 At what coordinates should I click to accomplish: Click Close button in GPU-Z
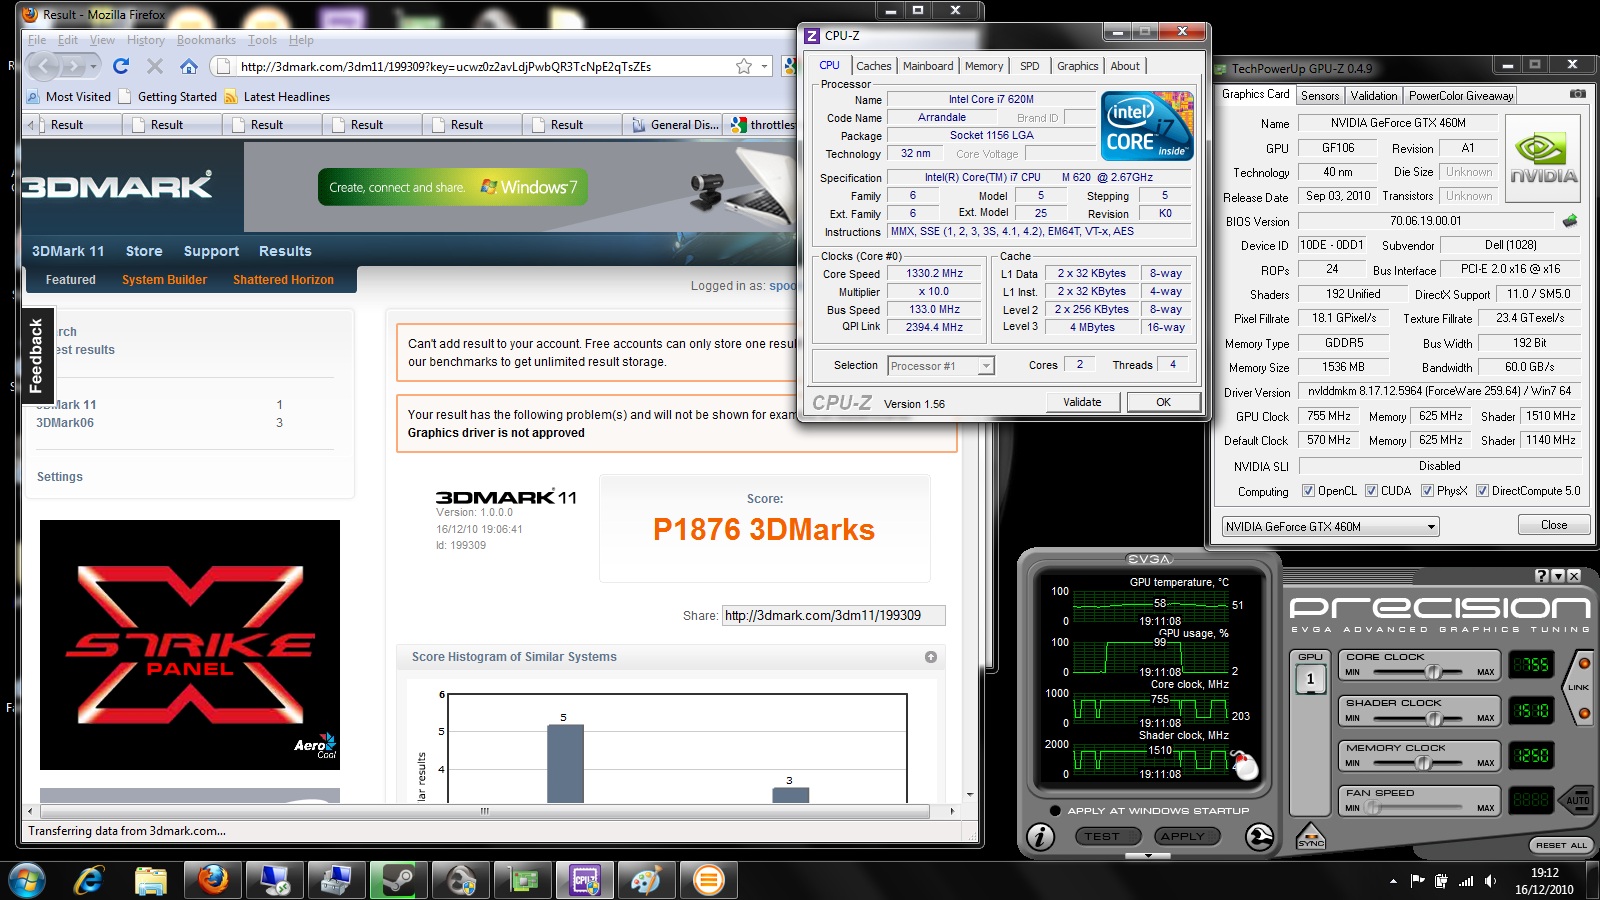tap(1554, 525)
